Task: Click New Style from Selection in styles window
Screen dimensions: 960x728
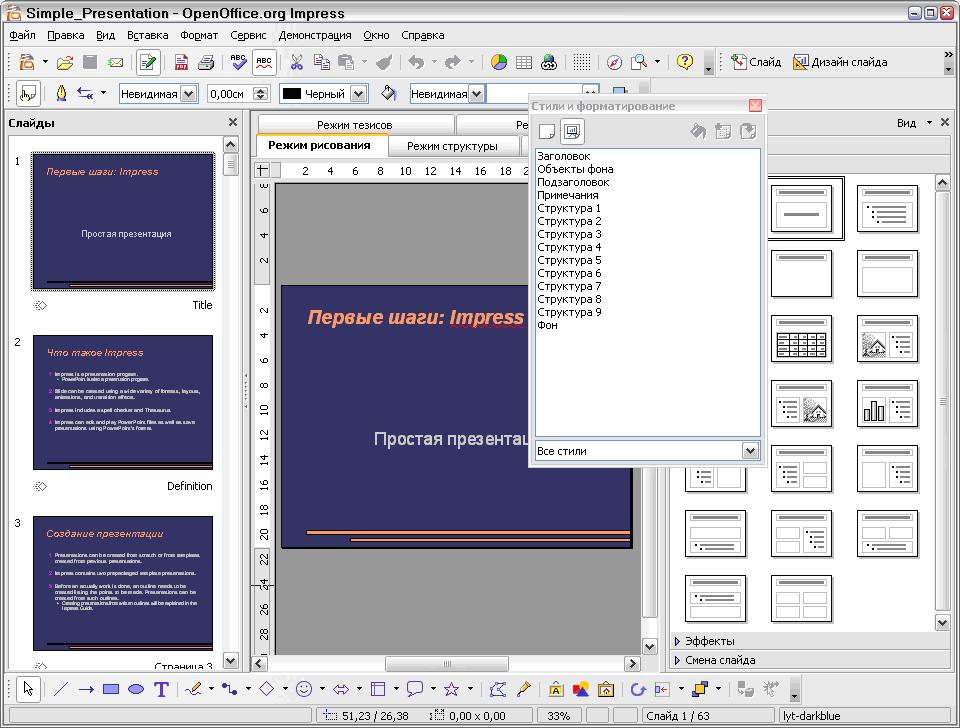Action: [x=723, y=131]
